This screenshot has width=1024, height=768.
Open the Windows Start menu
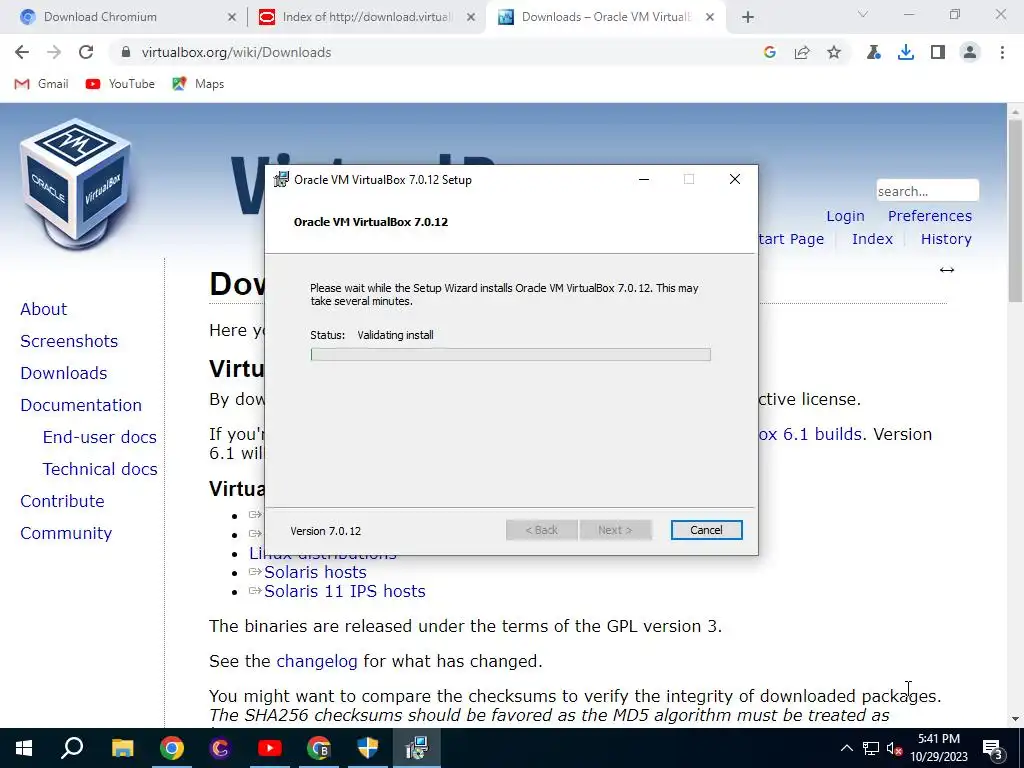24,748
